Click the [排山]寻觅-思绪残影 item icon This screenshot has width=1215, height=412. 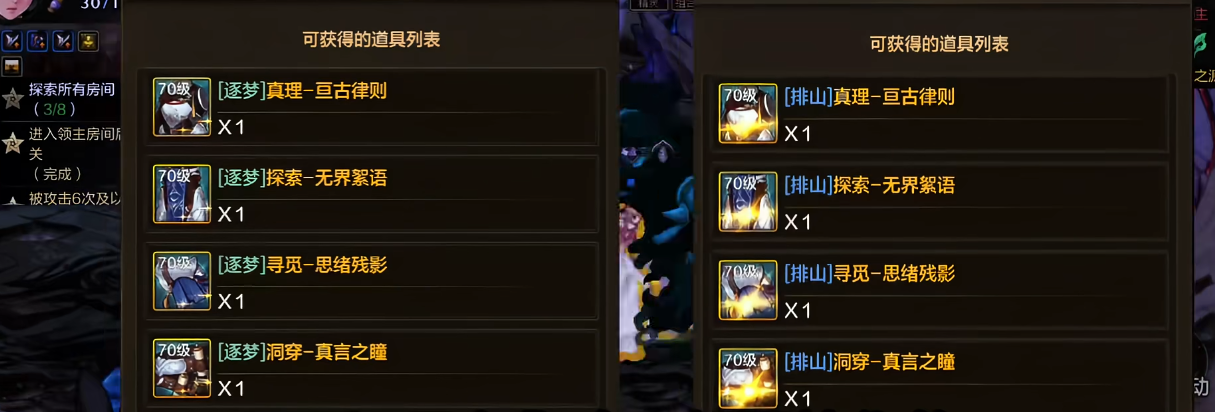tap(748, 290)
